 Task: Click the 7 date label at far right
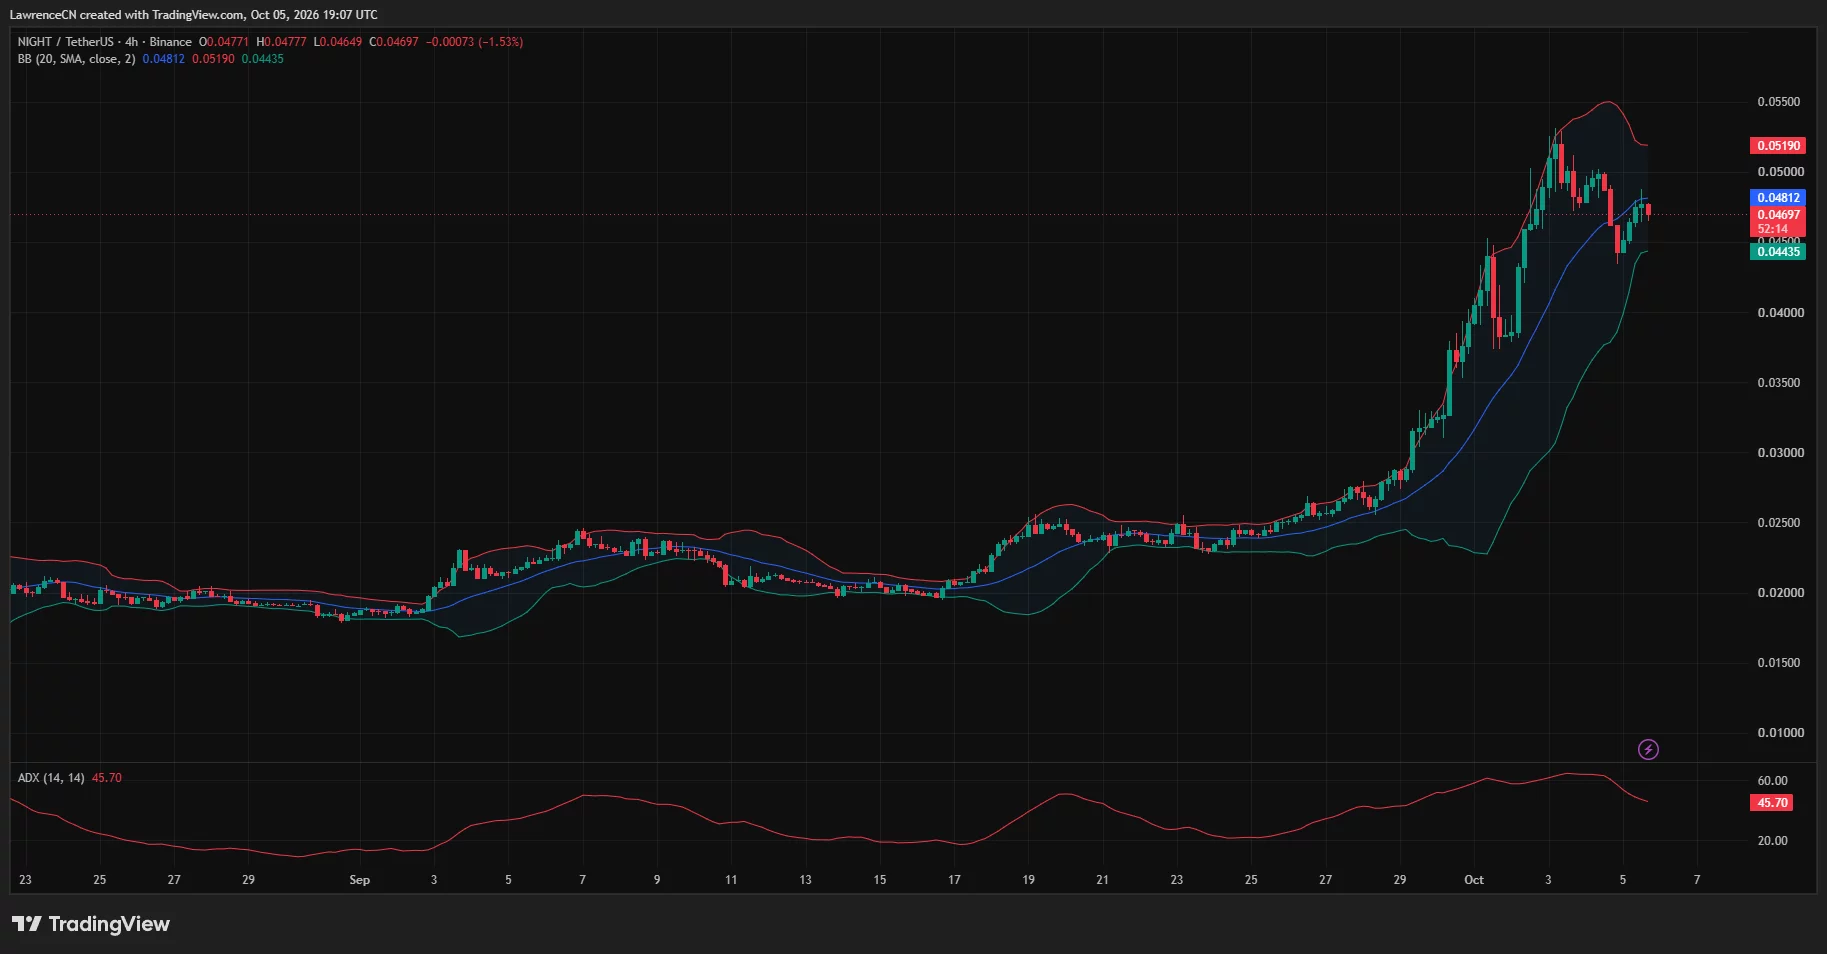coord(1697,880)
